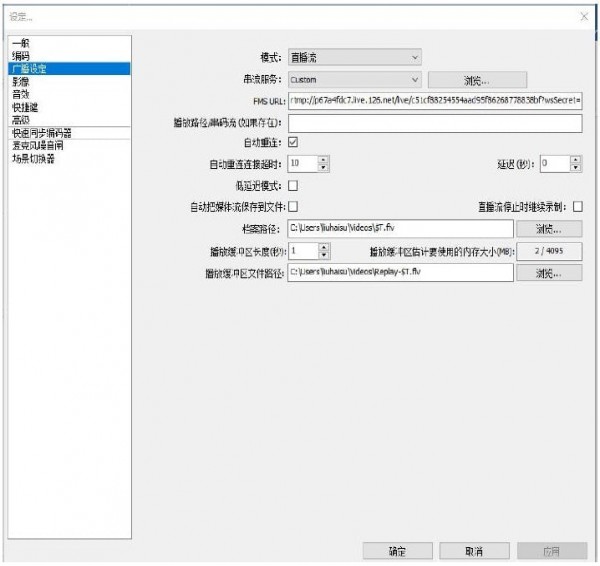Increase the 延迟(秒) value

576,160
